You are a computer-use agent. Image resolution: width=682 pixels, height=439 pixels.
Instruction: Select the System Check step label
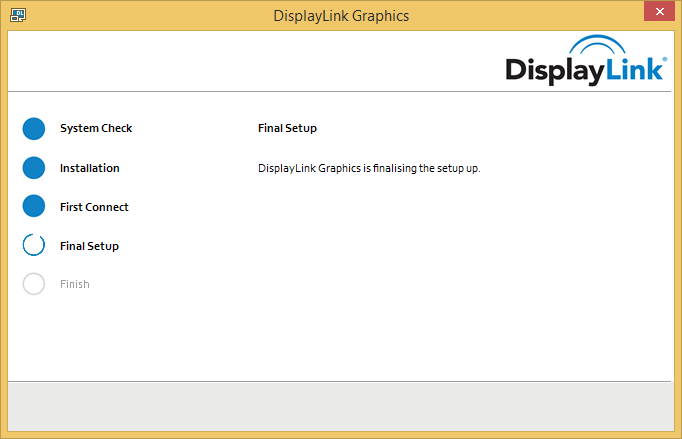[96, 128]
